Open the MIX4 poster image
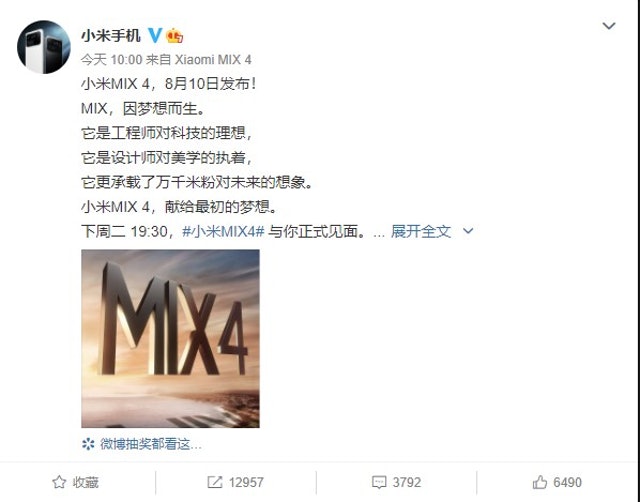 coord(170,339)
